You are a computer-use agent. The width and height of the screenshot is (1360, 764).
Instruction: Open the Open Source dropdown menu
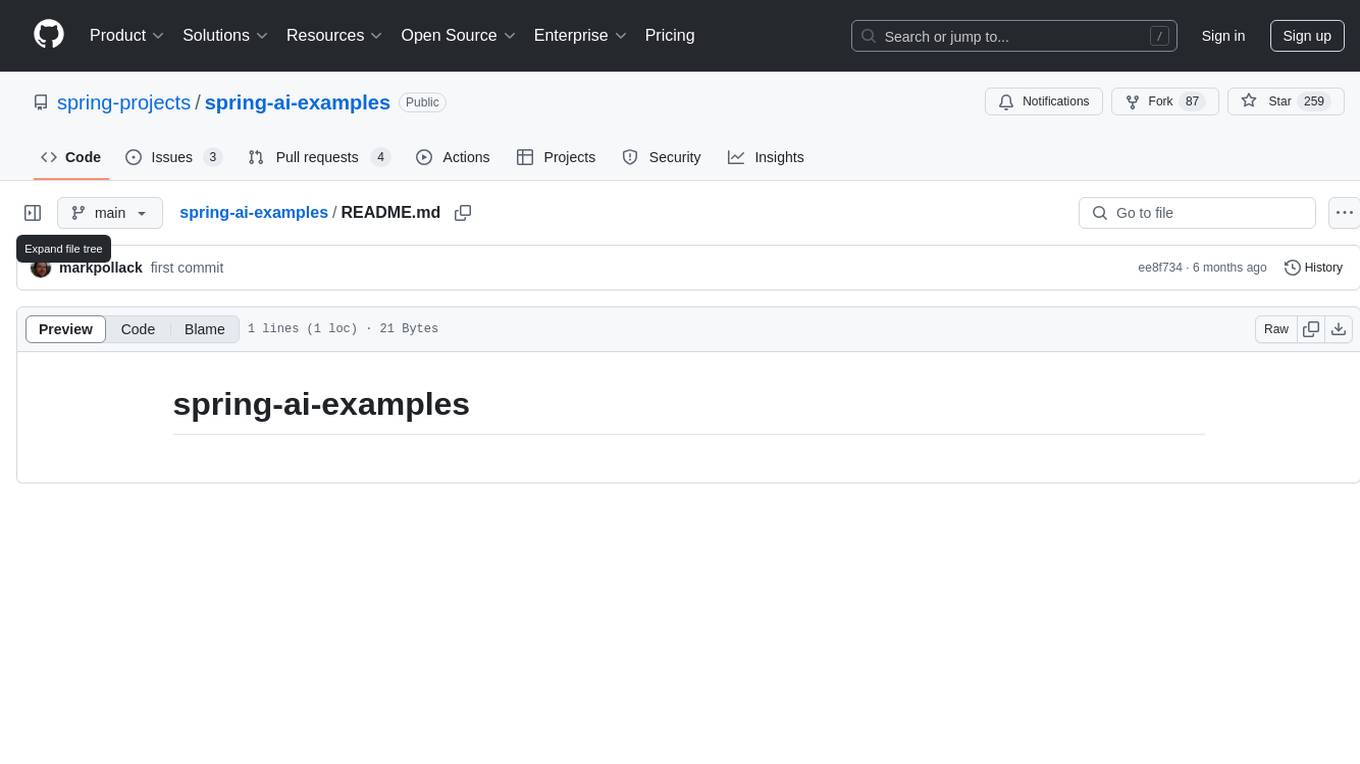tap(459, 36)
